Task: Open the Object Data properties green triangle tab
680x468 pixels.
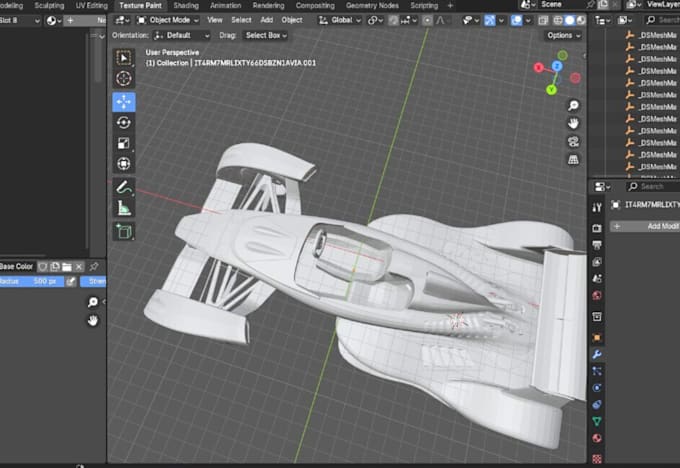Action: [597, 421]
